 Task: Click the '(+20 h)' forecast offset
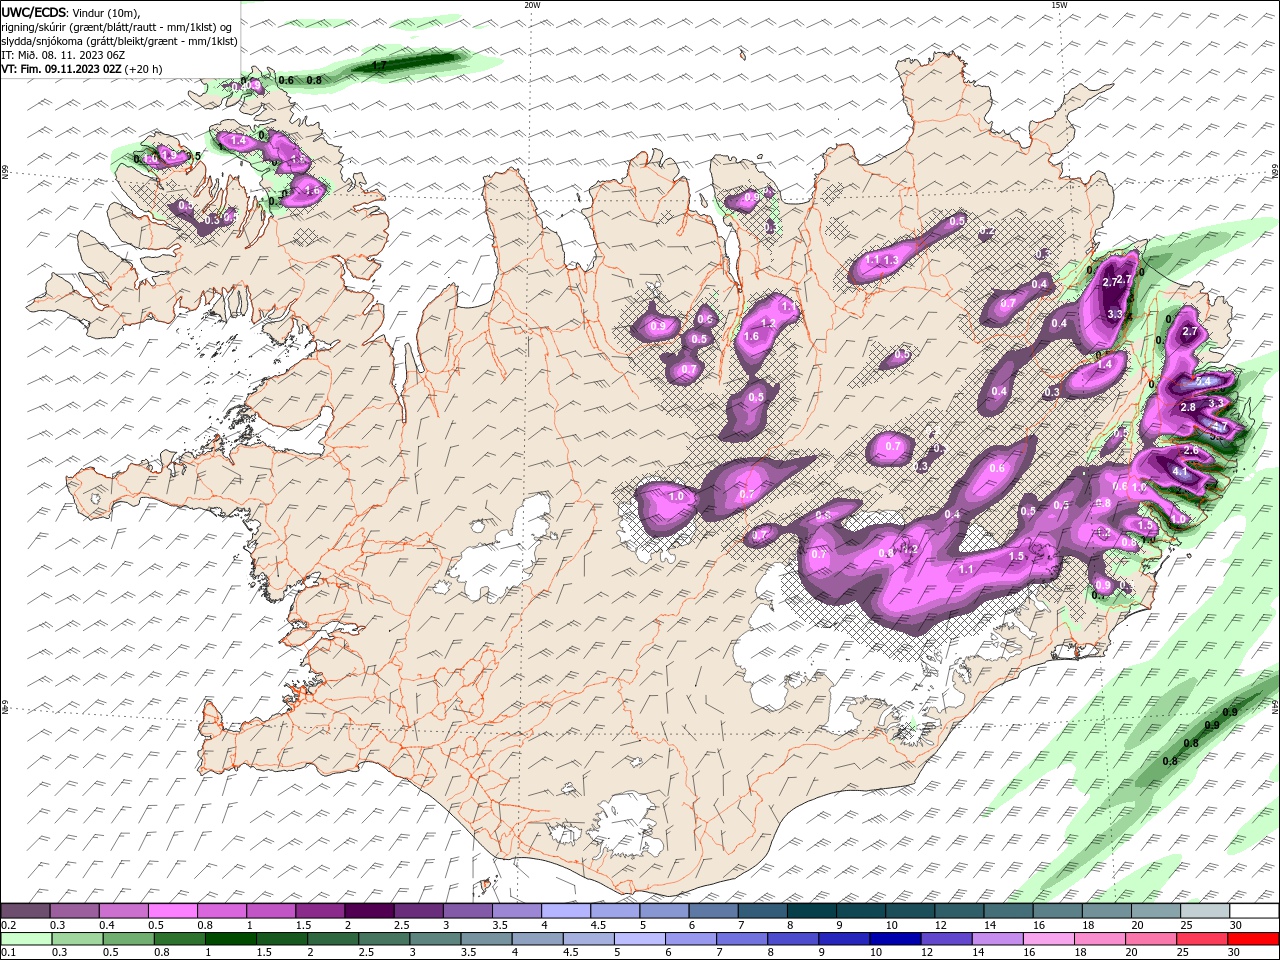143,69
